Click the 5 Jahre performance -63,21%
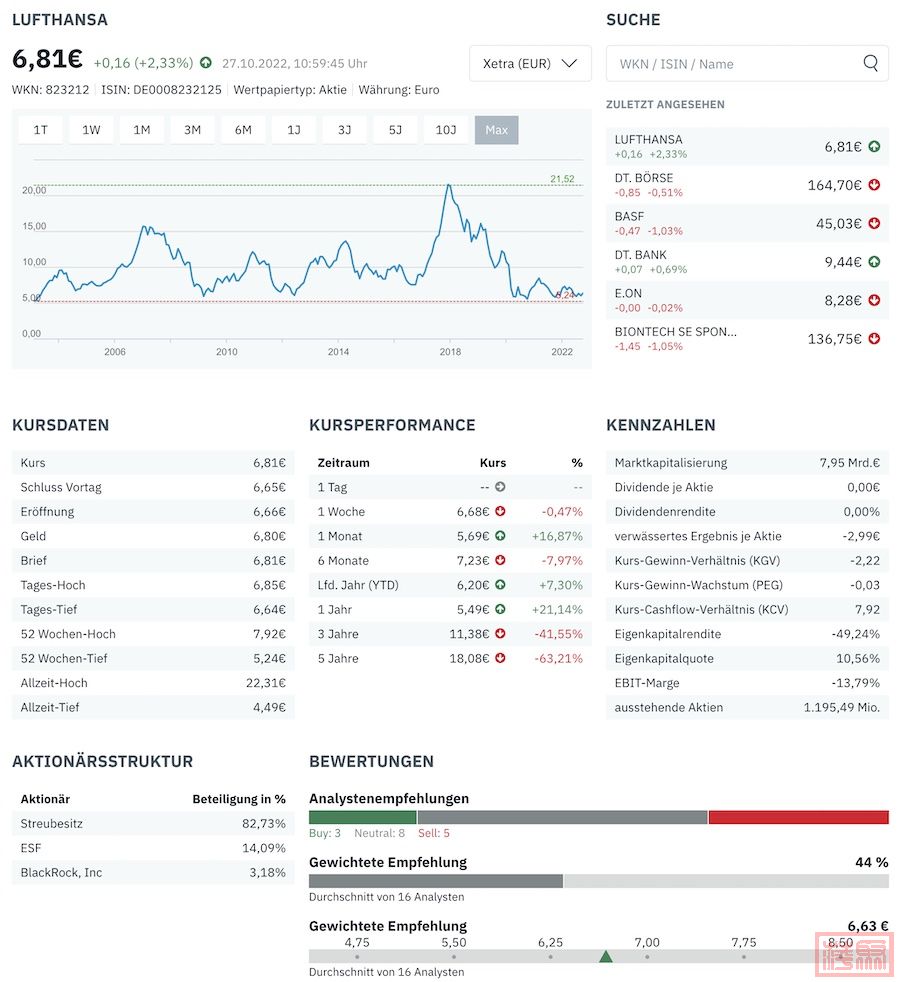 click(x=559, y=658)
